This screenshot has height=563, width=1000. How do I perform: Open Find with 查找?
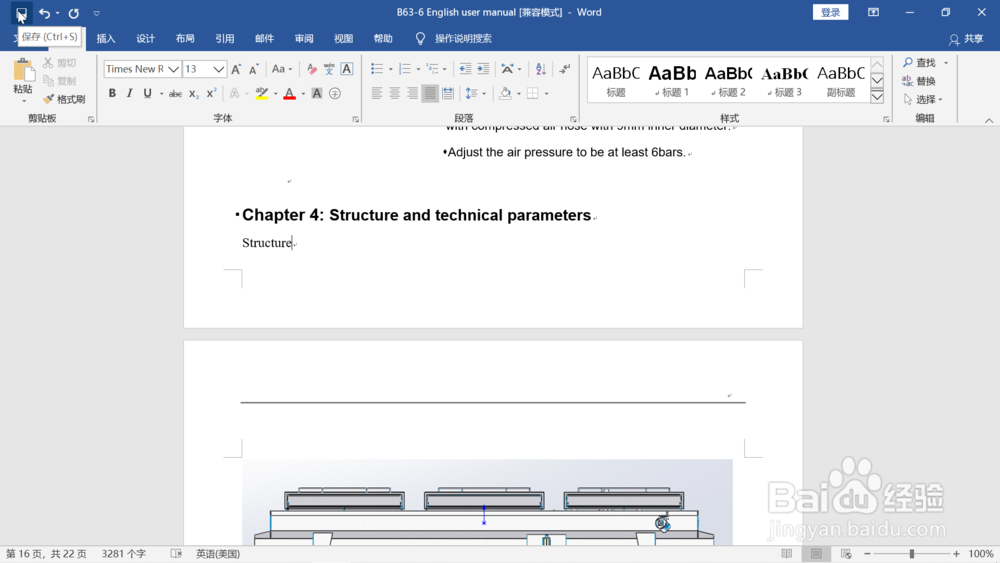pos(920,62)
